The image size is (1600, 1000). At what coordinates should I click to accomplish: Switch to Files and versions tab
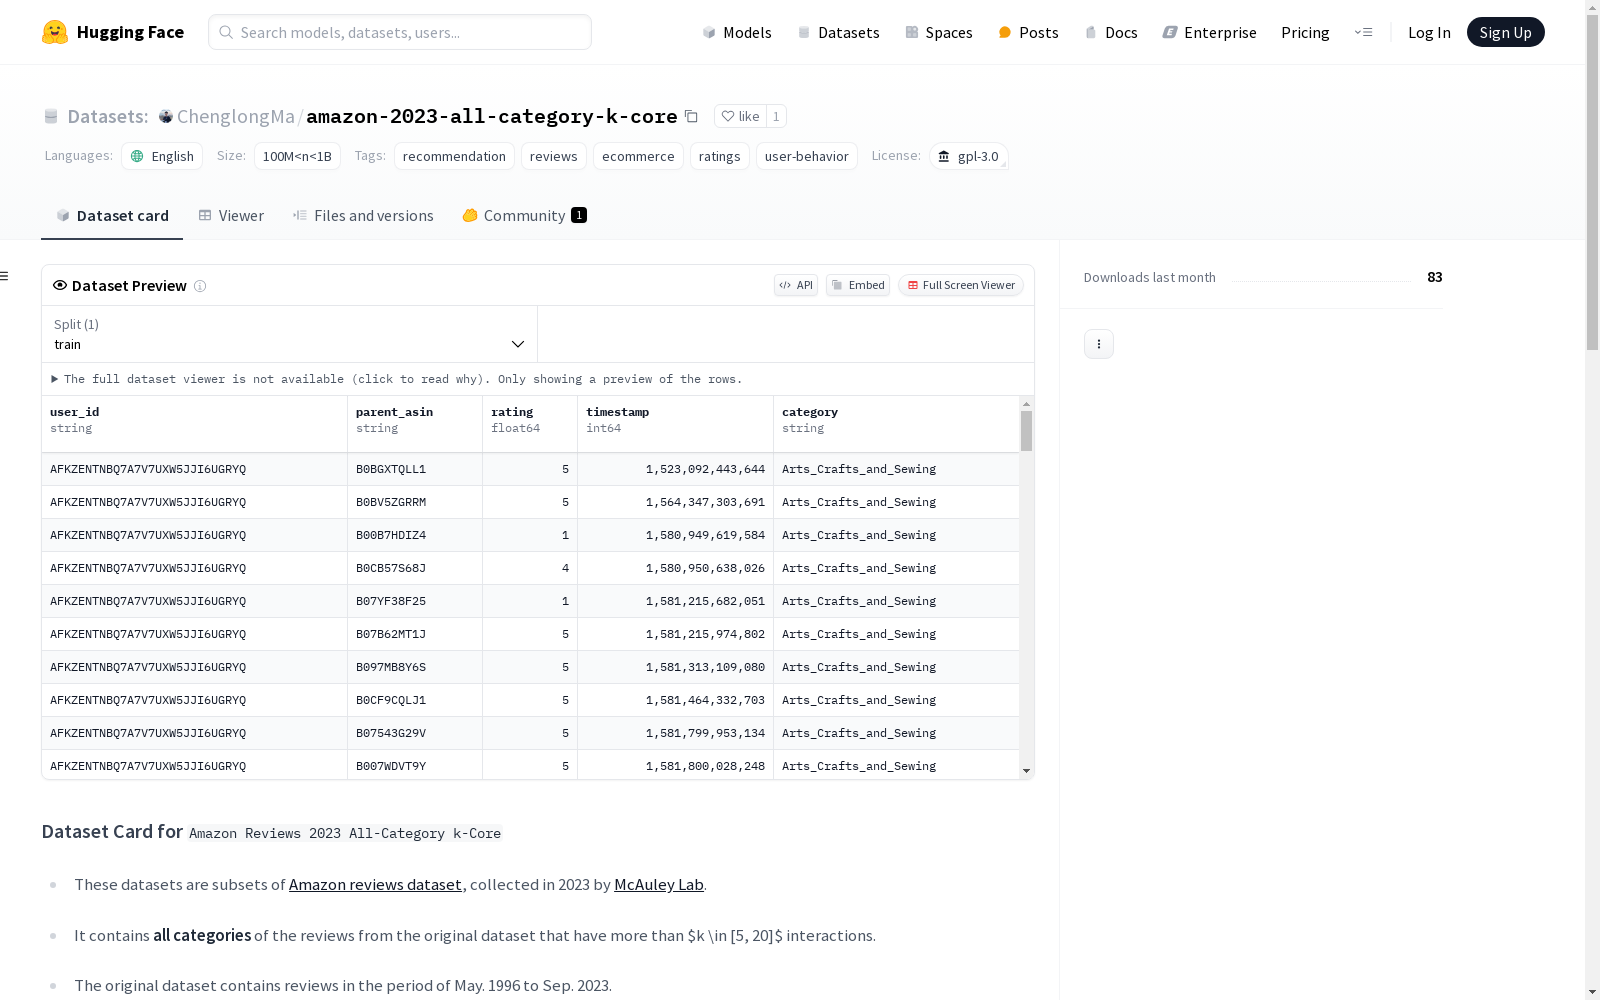[363, 216]
